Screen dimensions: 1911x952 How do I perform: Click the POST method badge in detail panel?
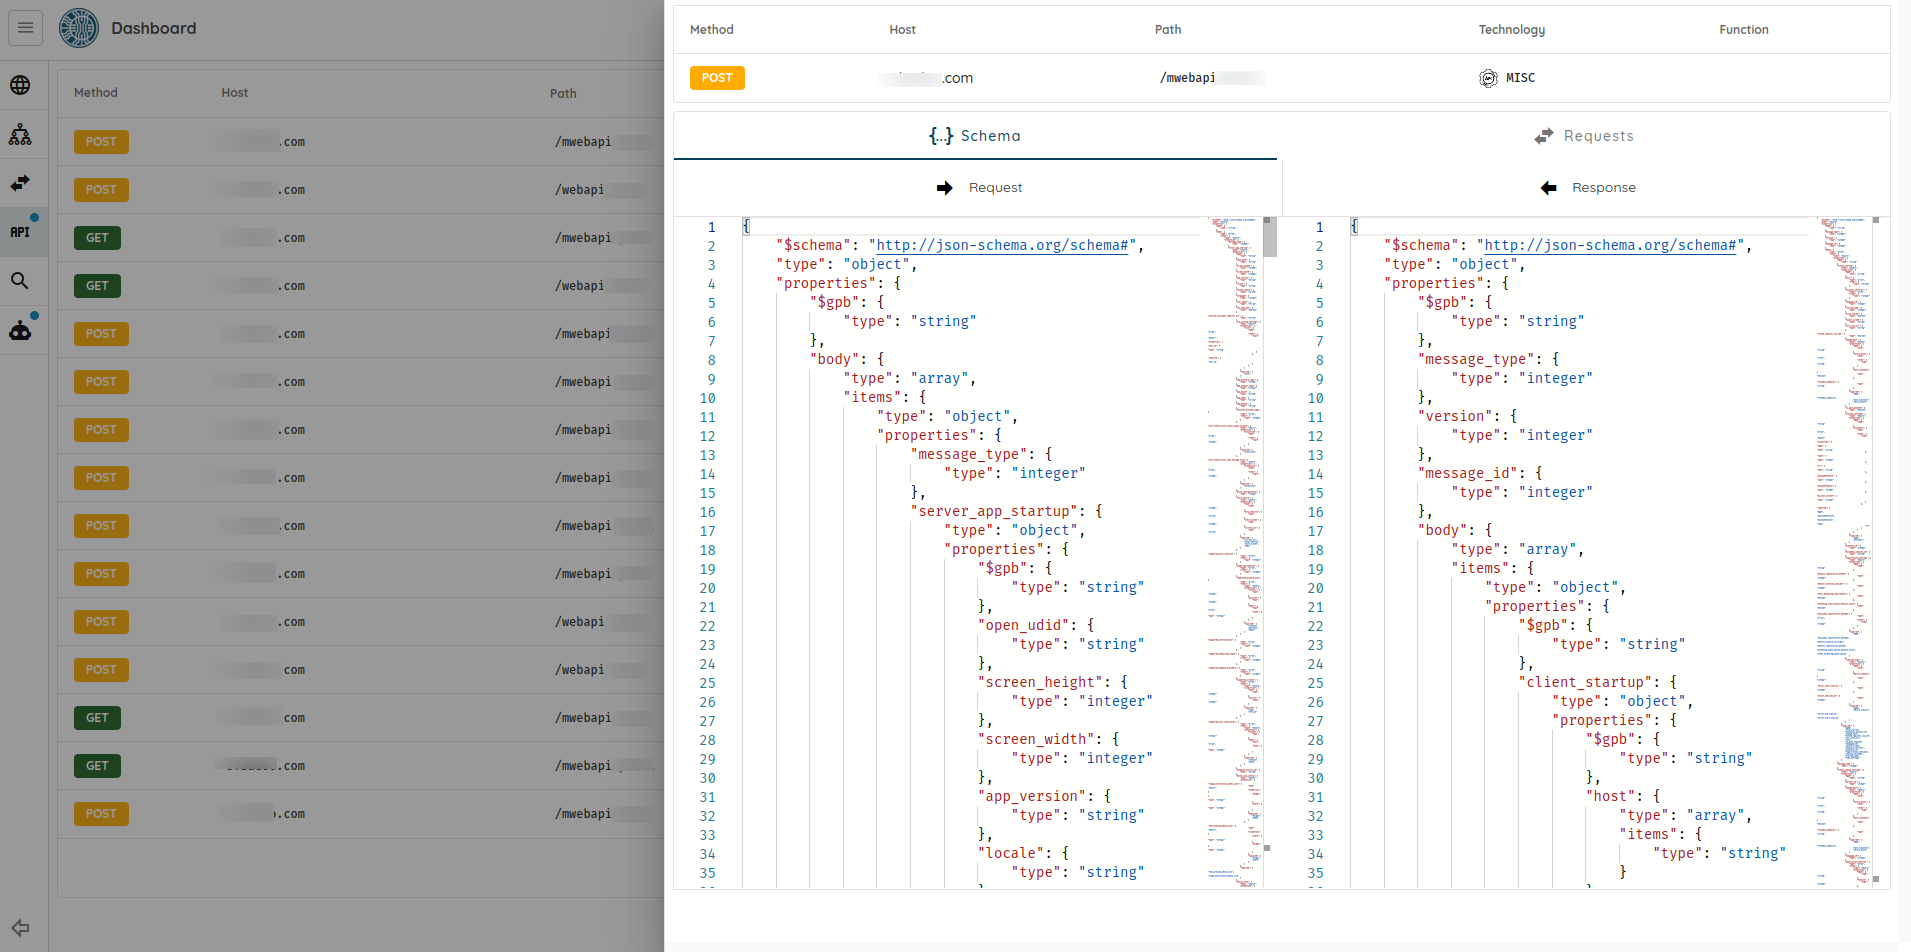pos(717,78)
